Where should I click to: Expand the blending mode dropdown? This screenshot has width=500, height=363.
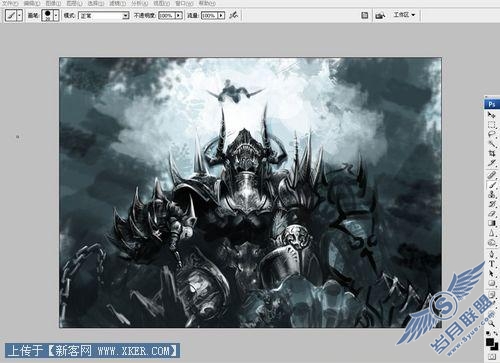click(126, 15)
